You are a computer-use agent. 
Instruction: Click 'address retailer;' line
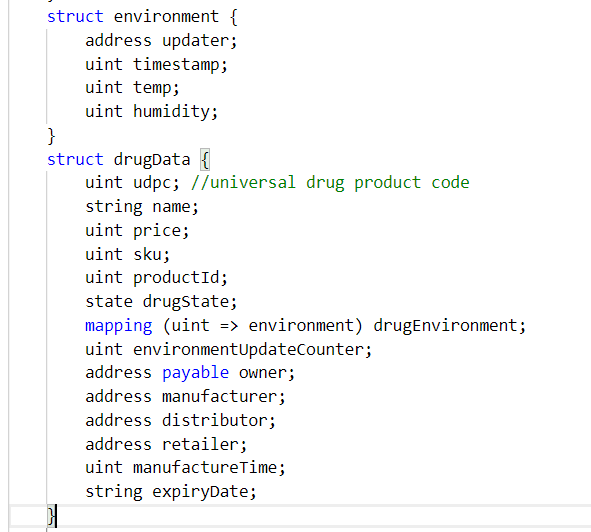pos(166,445)
